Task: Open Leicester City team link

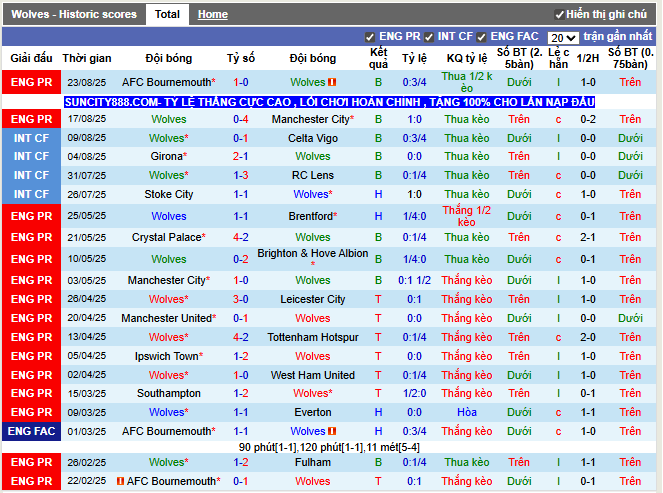Action: point(313,299)
